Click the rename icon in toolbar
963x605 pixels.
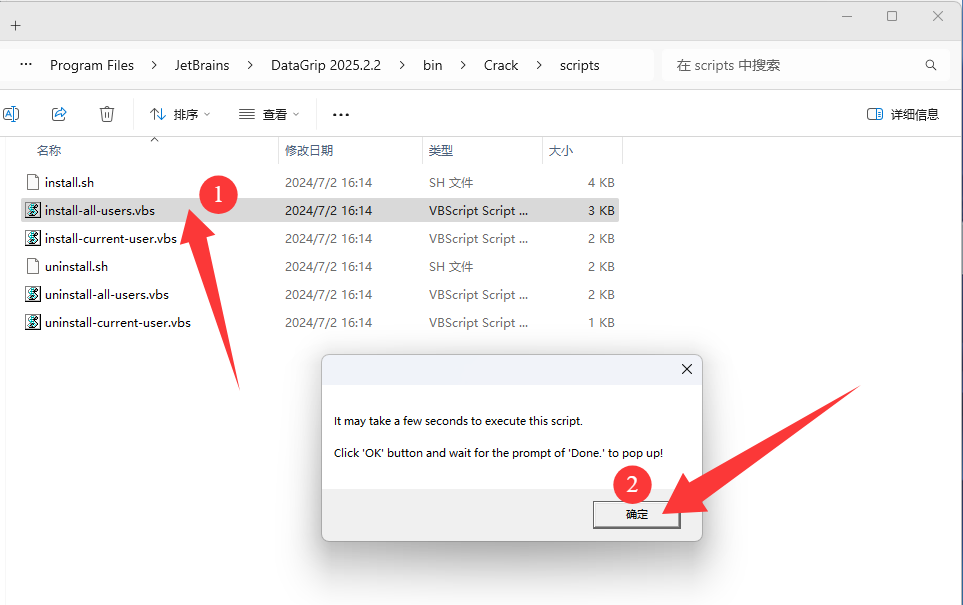(x=11, y=114)
